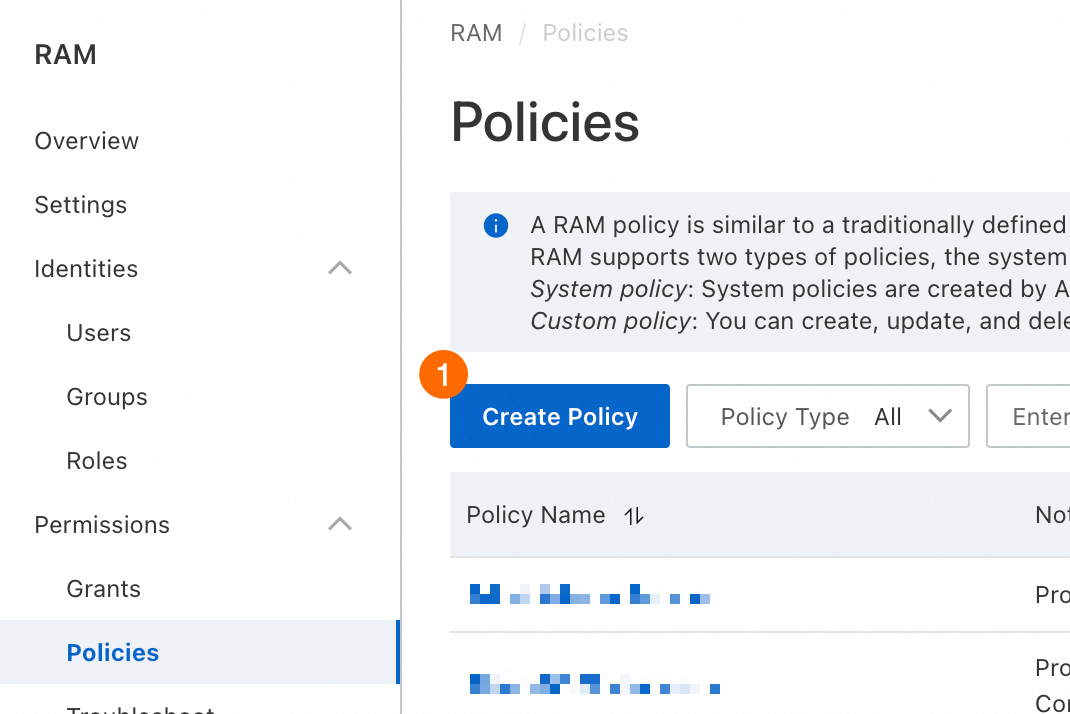This screenshot has height=714, width=1070.
Task: Open the Policy Type dropdown
Action: [827, 417]
